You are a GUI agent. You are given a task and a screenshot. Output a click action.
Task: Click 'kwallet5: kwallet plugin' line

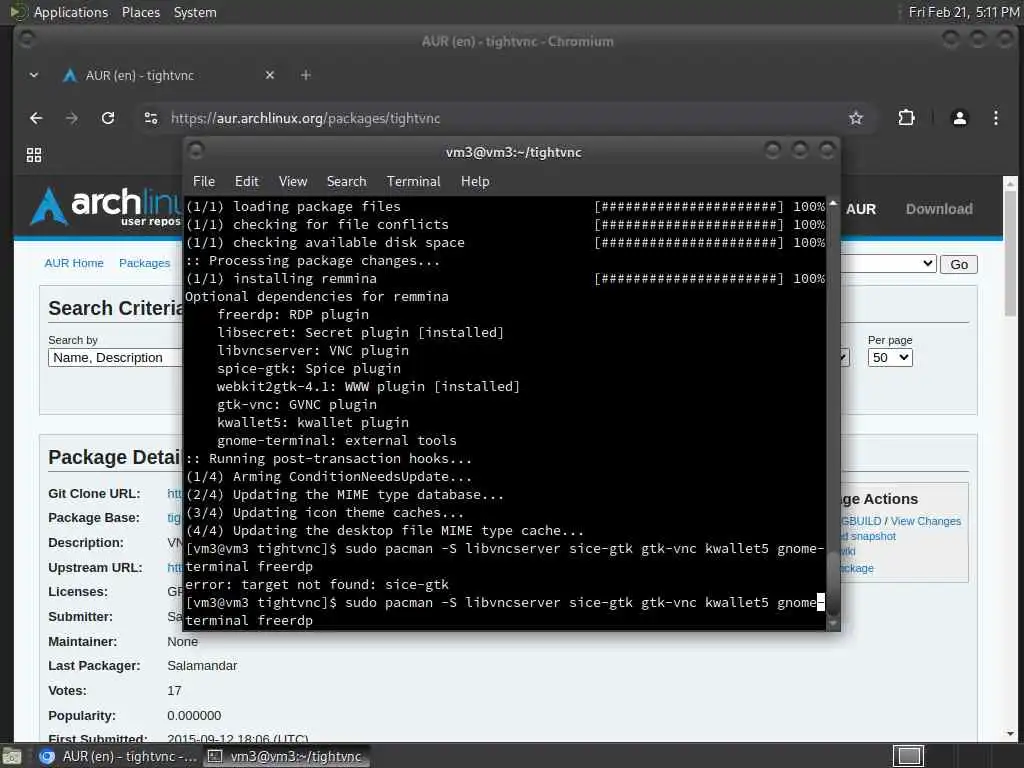click(313, 423)
